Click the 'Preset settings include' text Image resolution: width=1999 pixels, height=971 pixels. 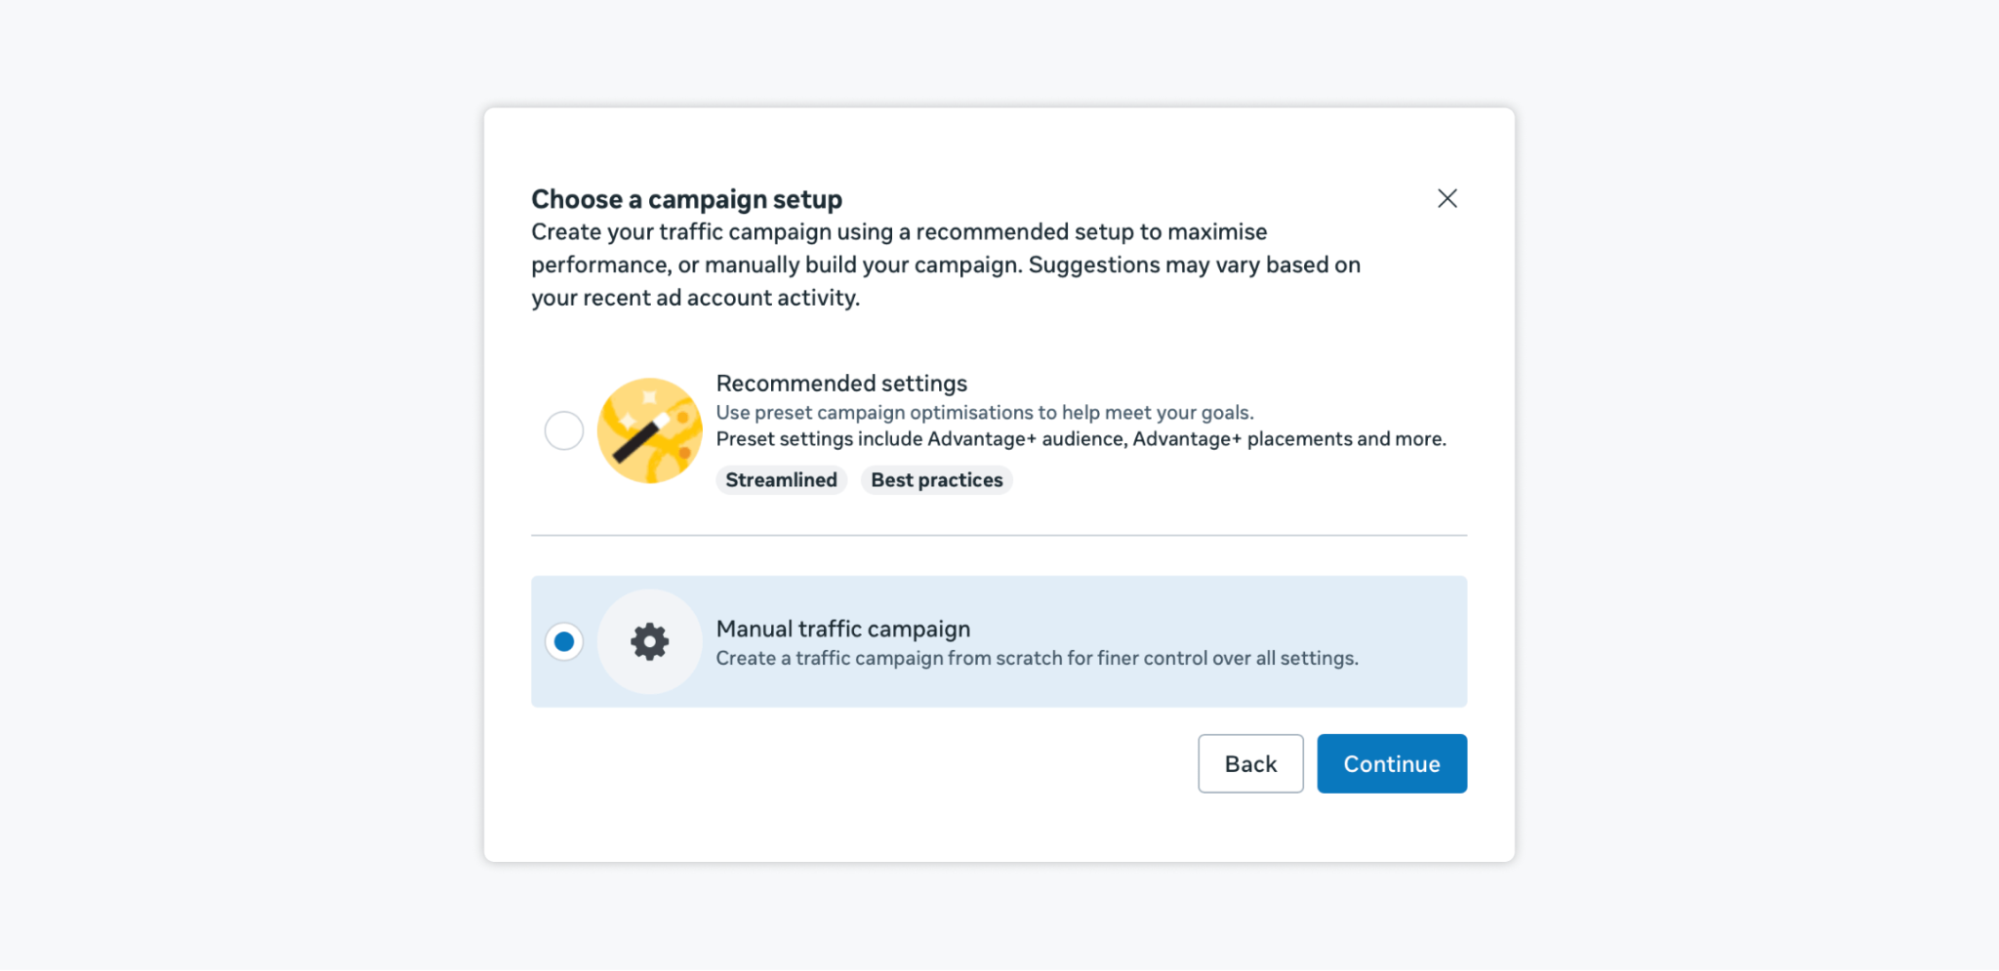pyautogui.click(x=819, y=439)
